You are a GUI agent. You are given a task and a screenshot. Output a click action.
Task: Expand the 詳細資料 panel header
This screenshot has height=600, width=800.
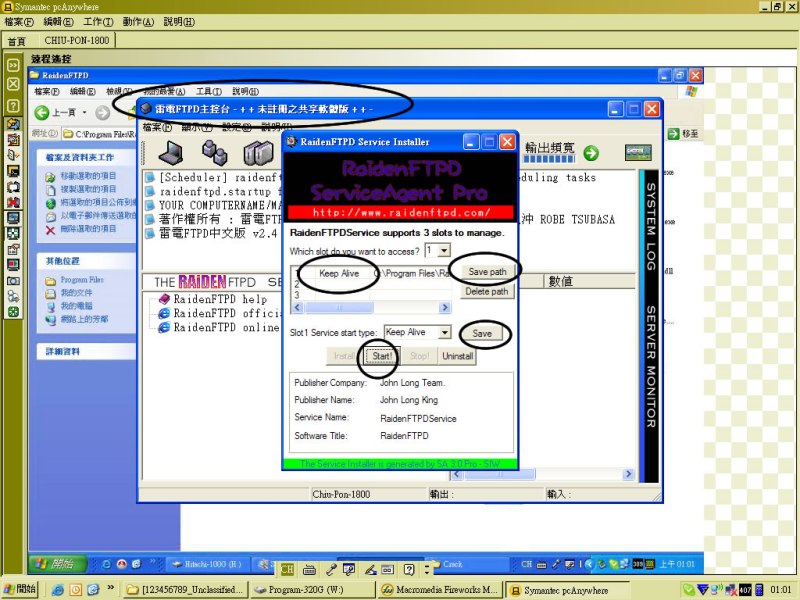86,352
